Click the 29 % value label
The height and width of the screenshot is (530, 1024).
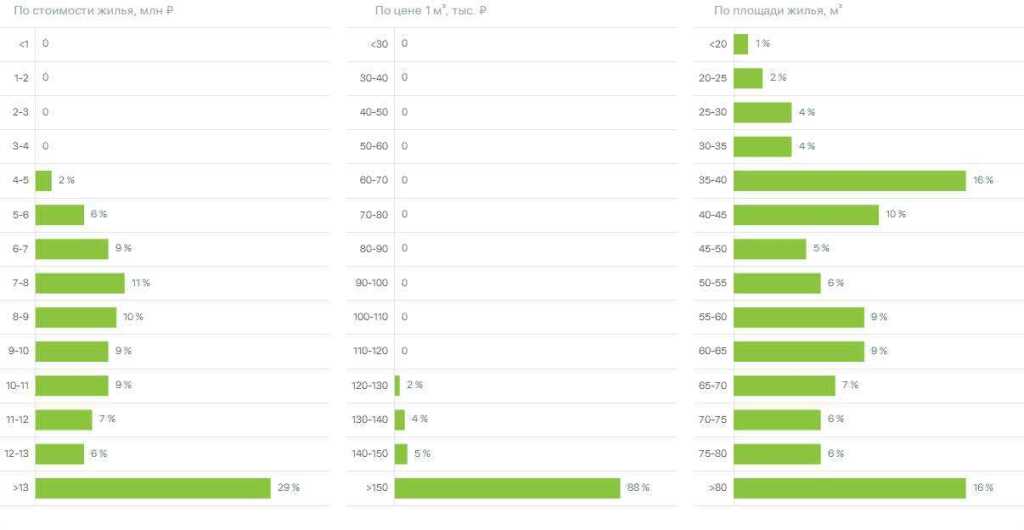(288, 488)
